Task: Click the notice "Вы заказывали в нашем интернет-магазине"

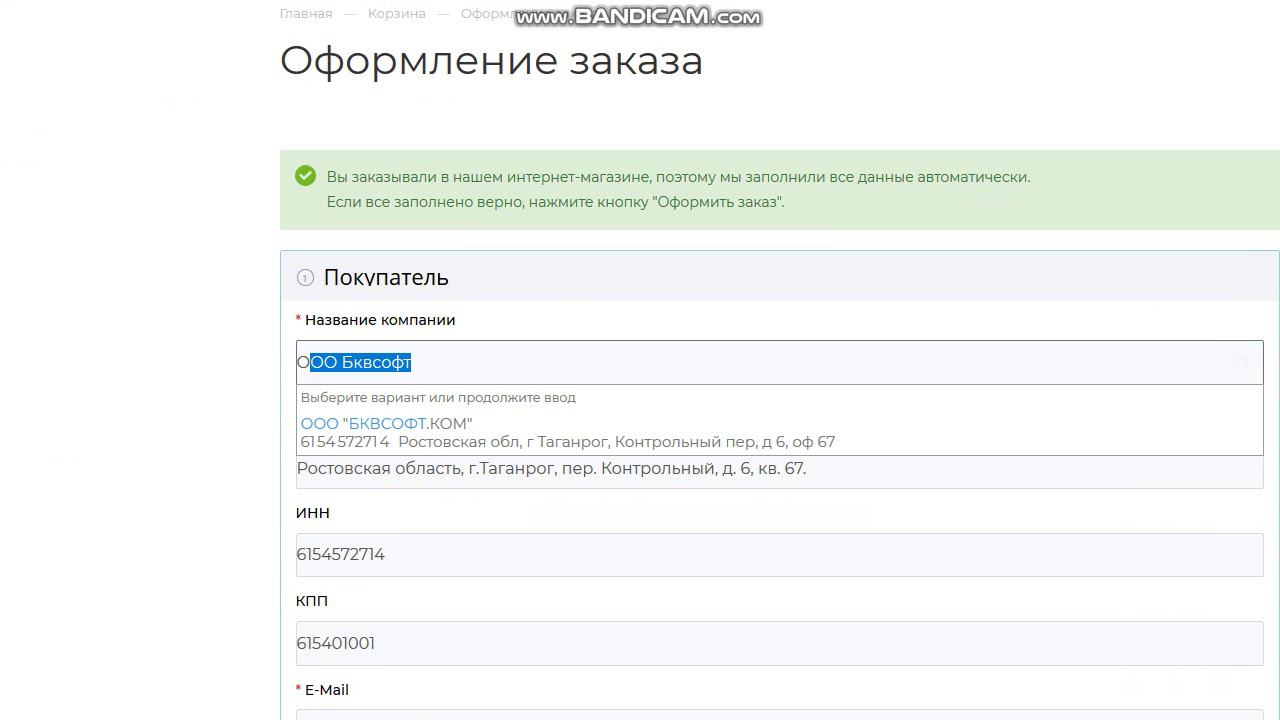Action: (678, 177)
